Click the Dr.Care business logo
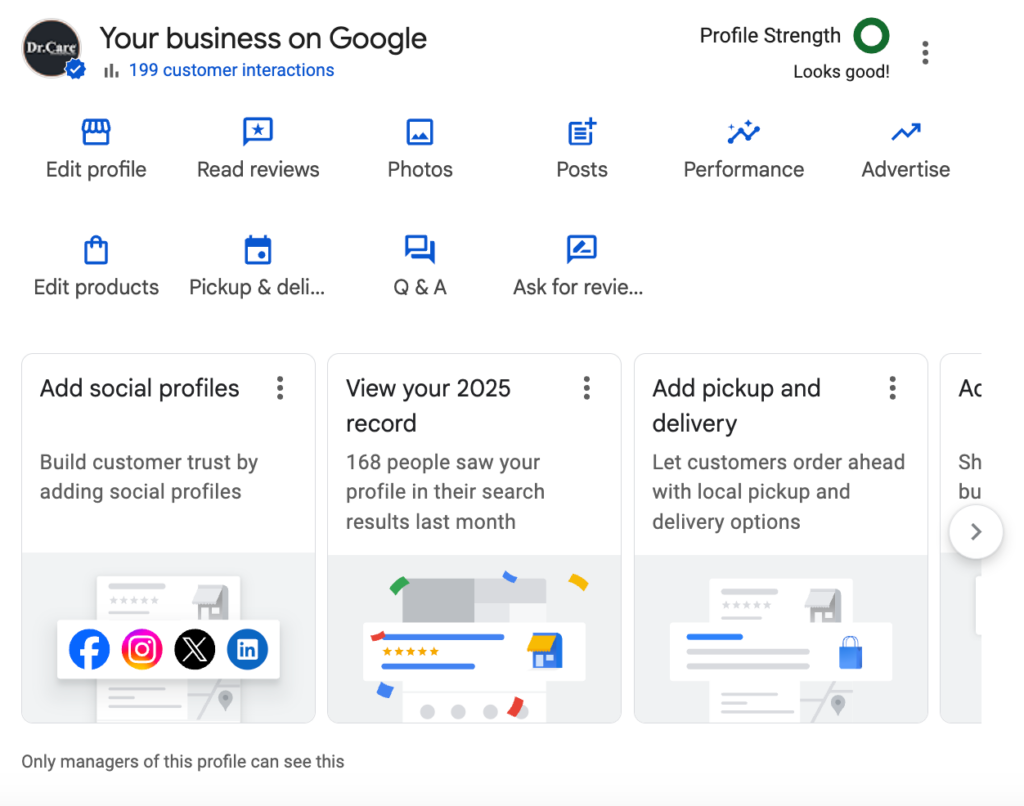Screen dimensions: 1024x806 [x=52, y=48]
